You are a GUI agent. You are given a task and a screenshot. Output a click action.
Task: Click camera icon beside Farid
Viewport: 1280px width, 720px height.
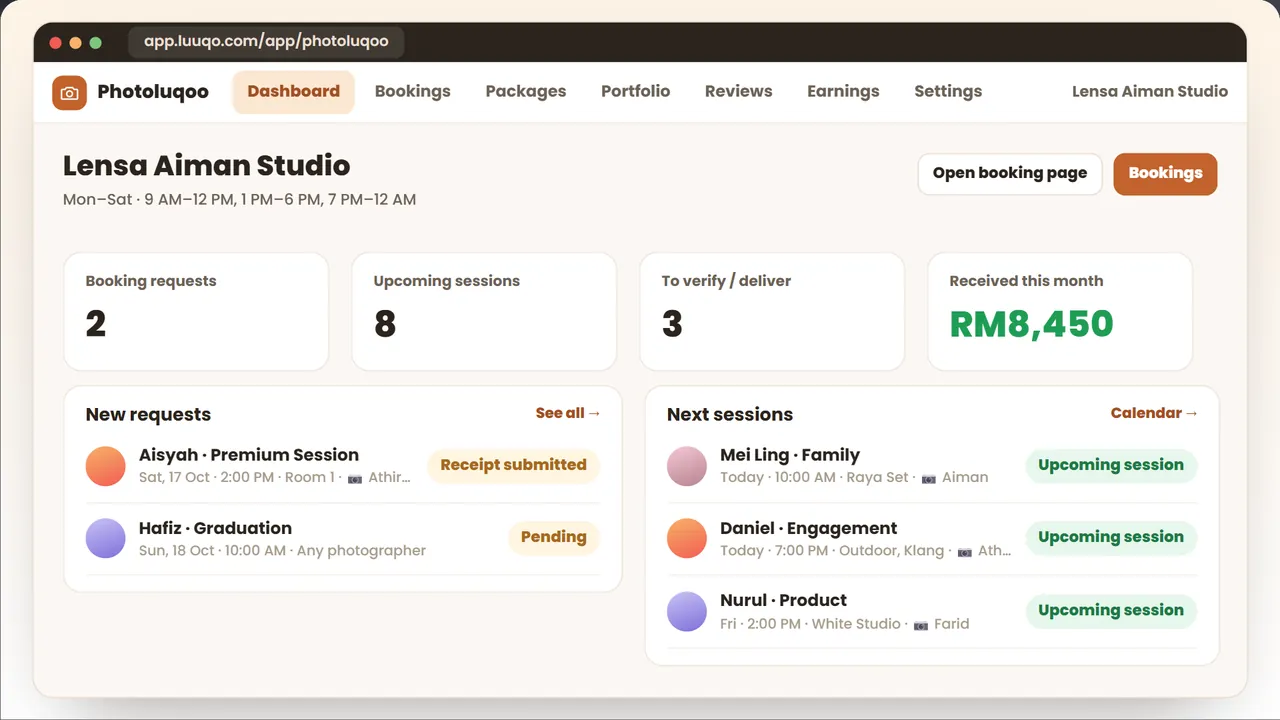pos(921,624)
